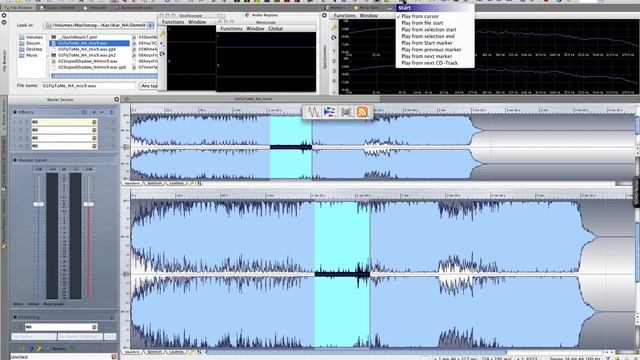Viewport: 640px width, 360px height.
Task: Open the Untitled master preset dropdown
Action: point(114,357)
